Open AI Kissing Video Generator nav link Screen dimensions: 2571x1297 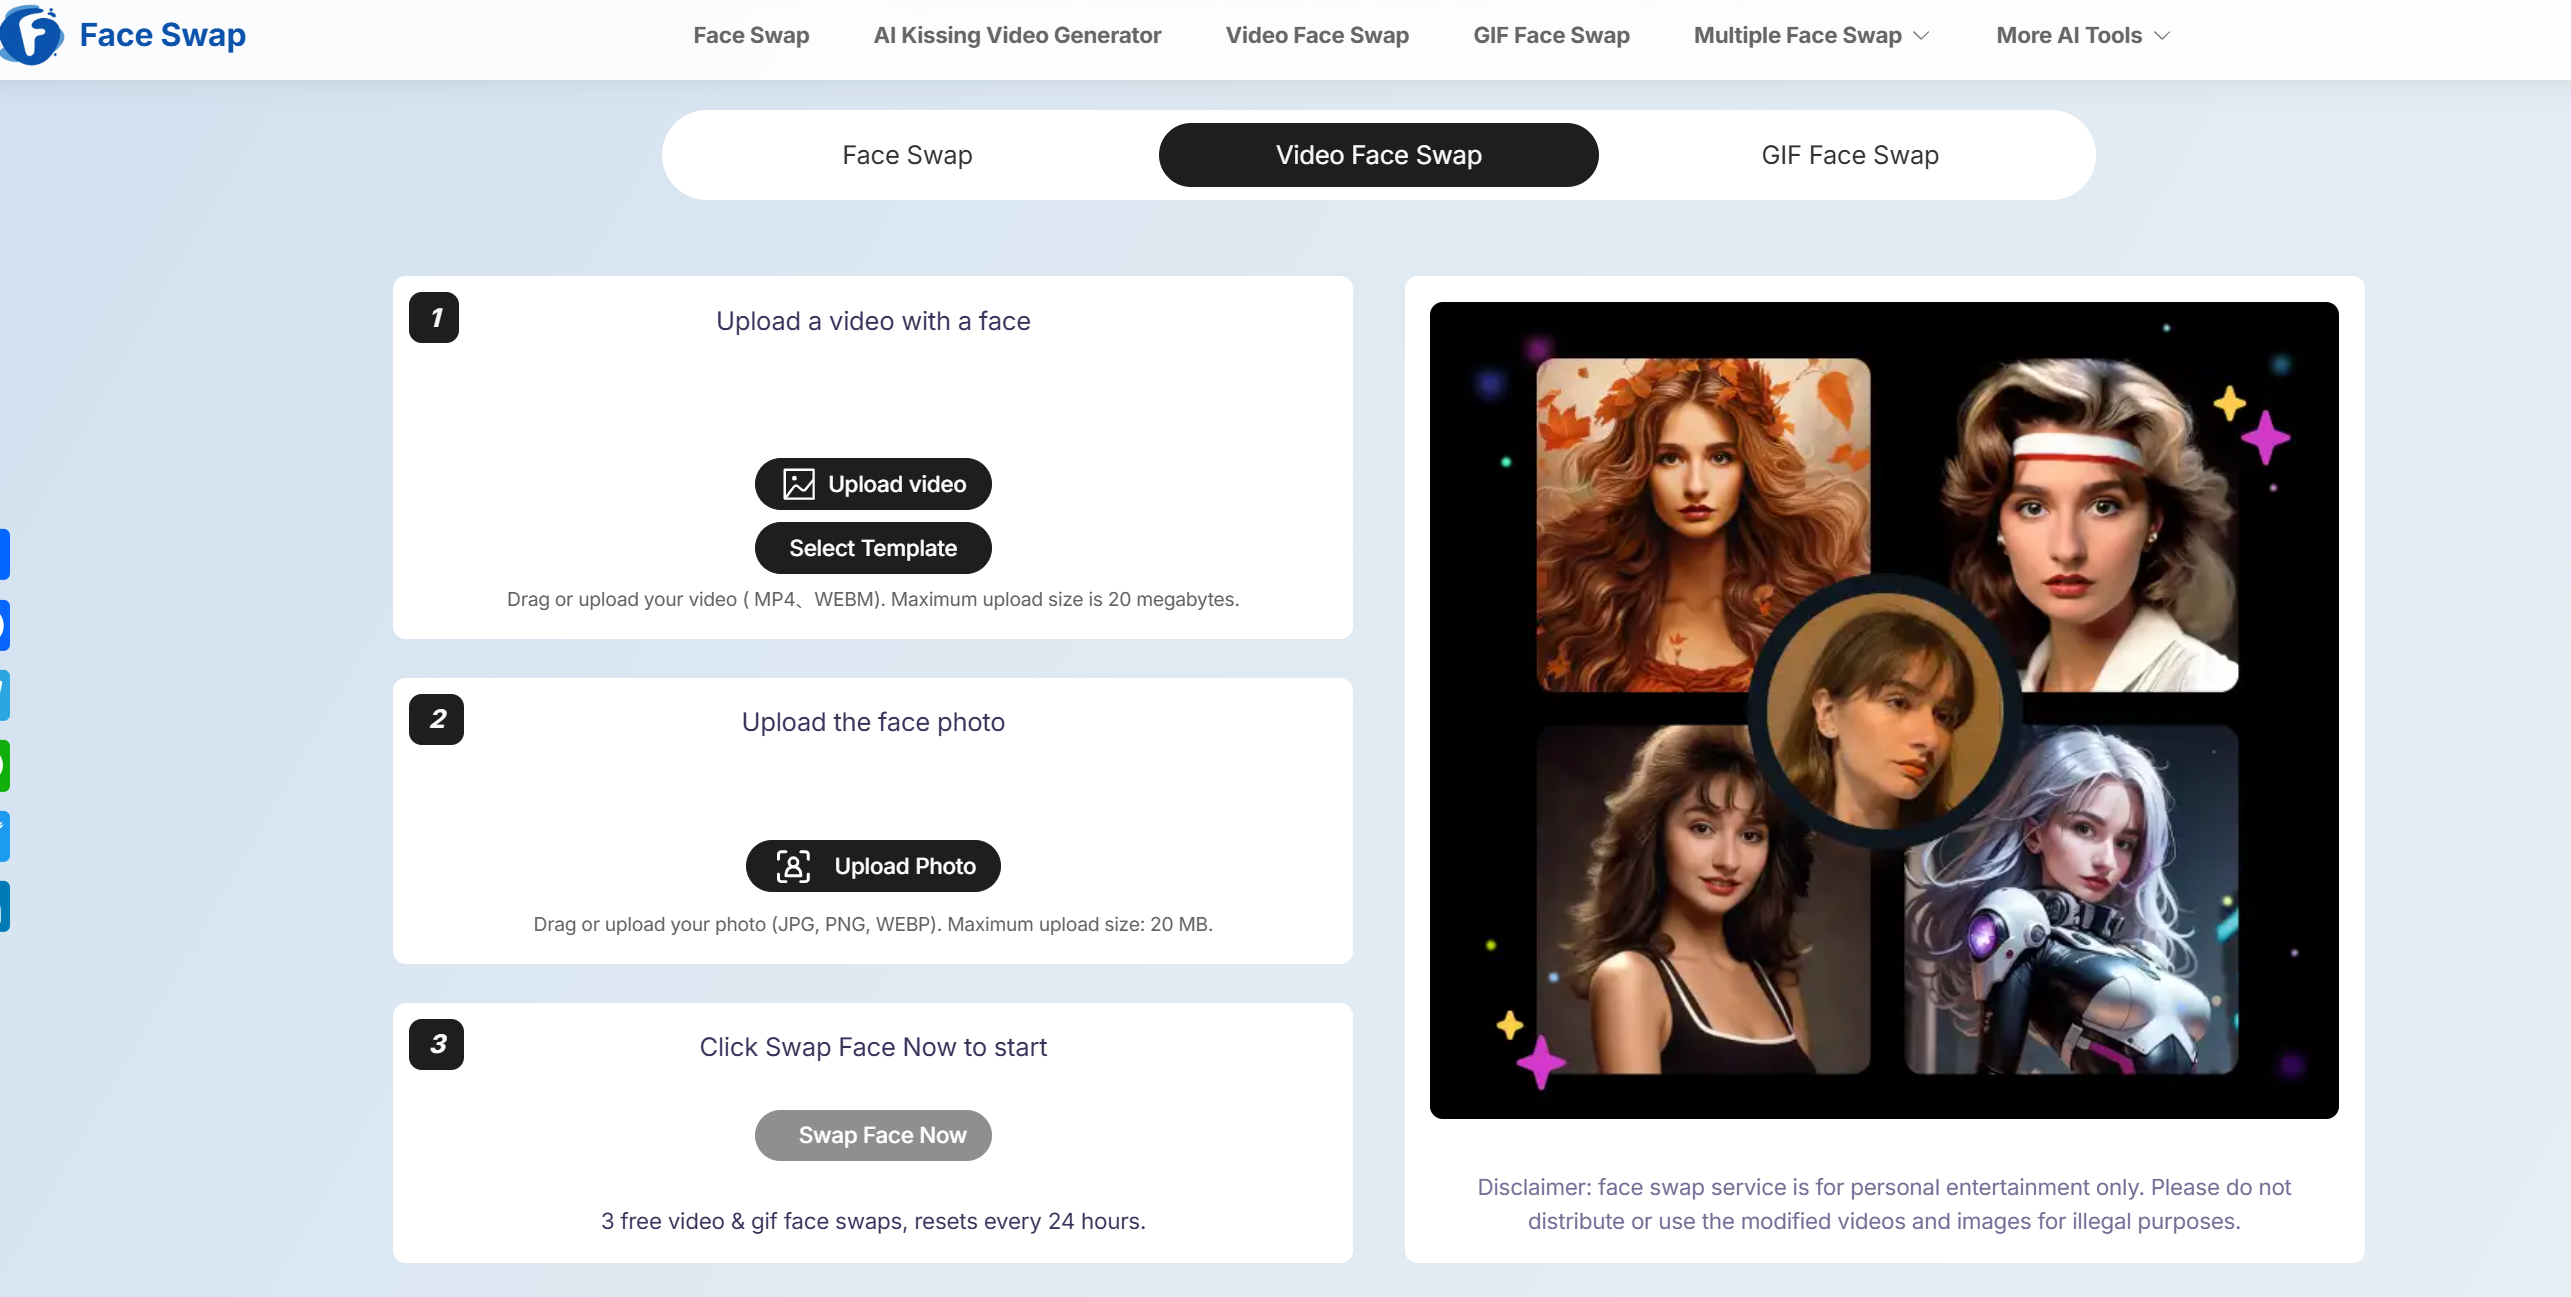point(1017,36)
